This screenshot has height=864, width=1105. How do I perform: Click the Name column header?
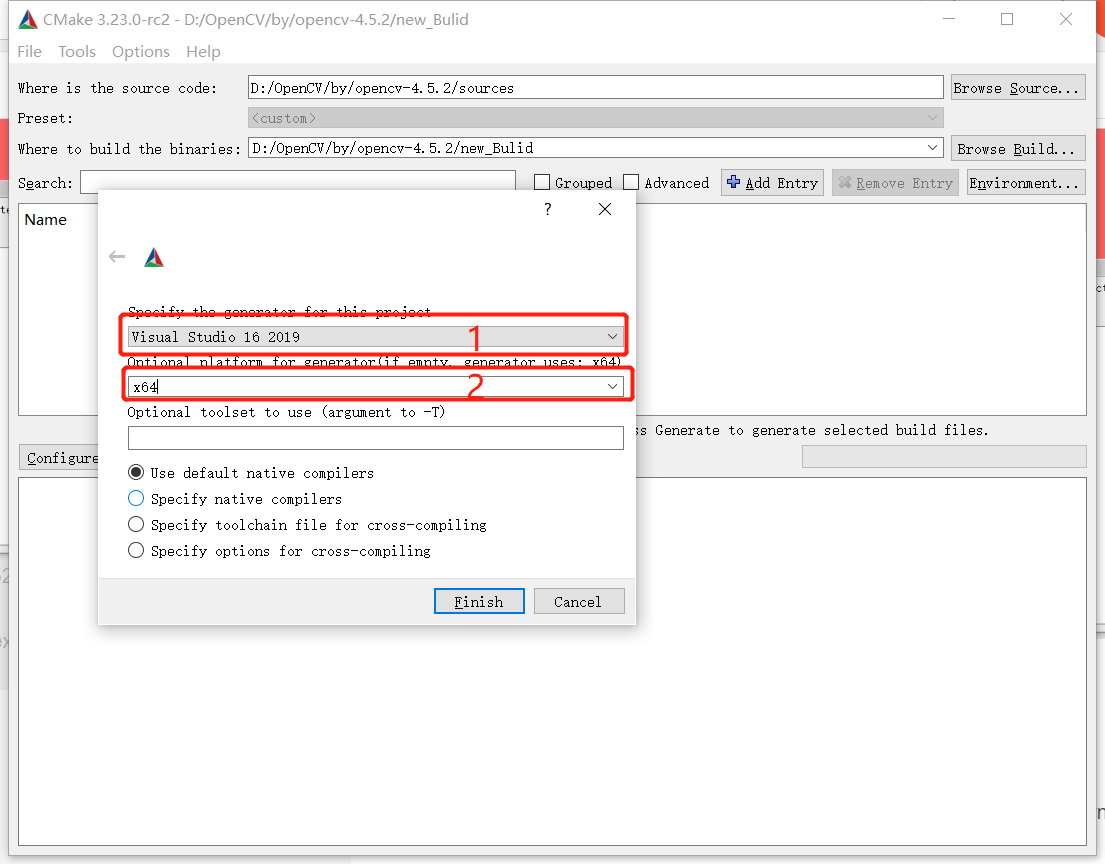coord(45,219)
